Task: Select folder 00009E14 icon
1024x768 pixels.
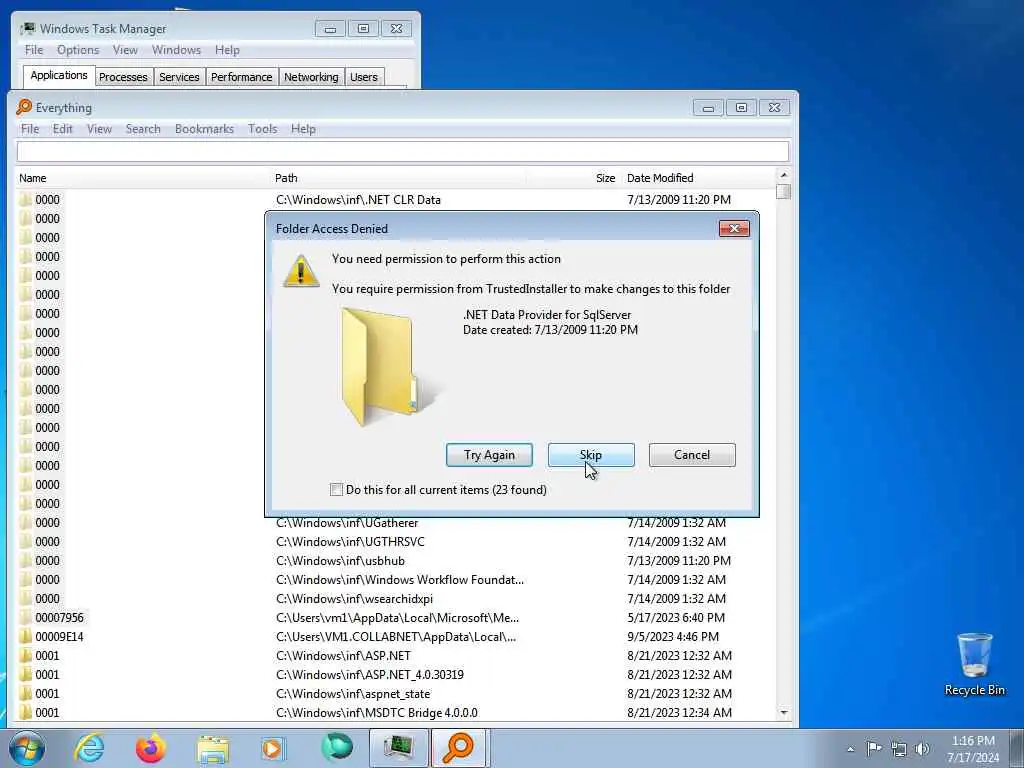Action: point(25,636)
